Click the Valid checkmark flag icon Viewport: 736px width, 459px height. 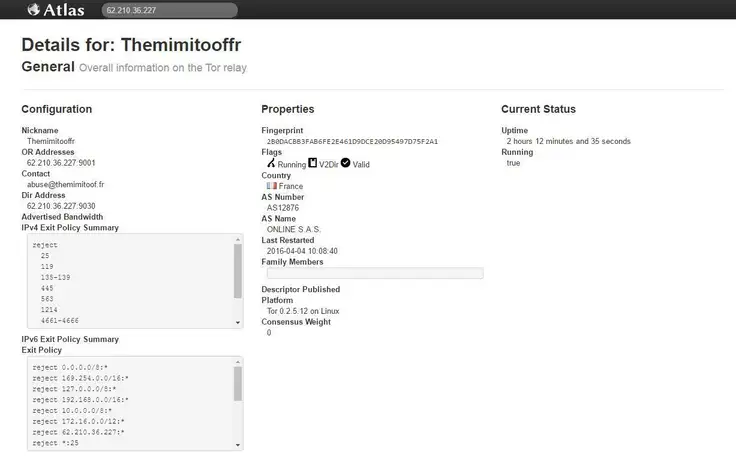345,163
